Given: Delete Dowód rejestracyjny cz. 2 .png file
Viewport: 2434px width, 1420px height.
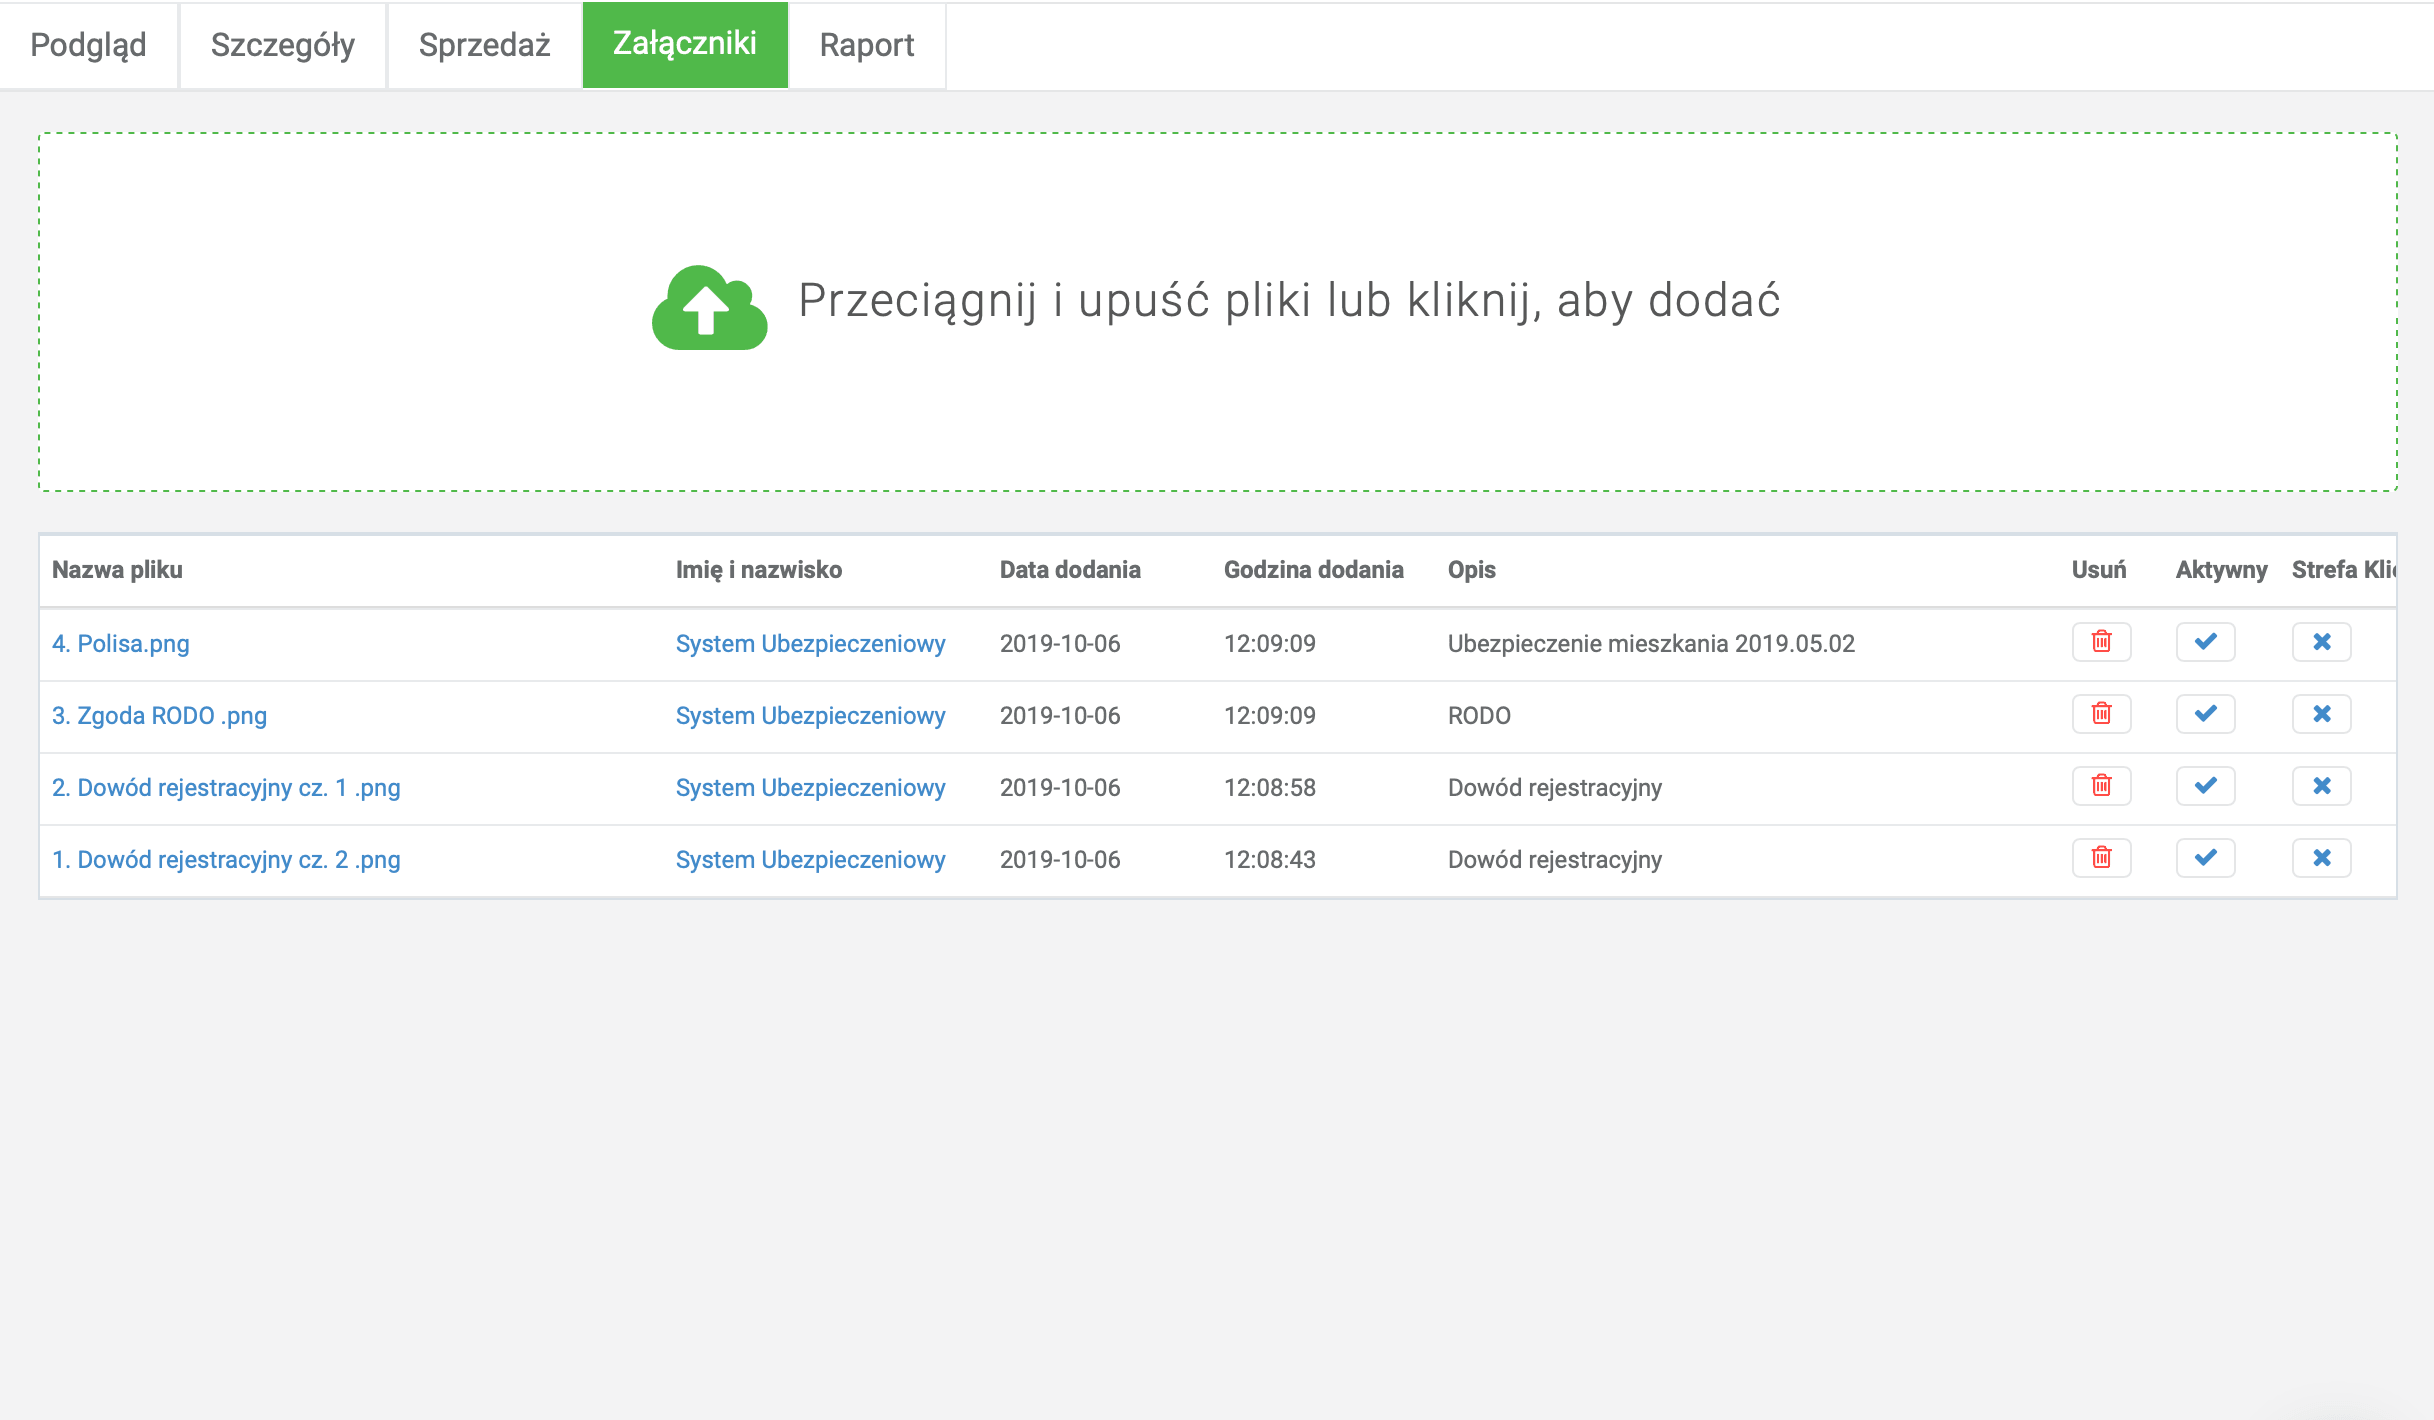Looking at the screenshot, I should click(2101, 858).
